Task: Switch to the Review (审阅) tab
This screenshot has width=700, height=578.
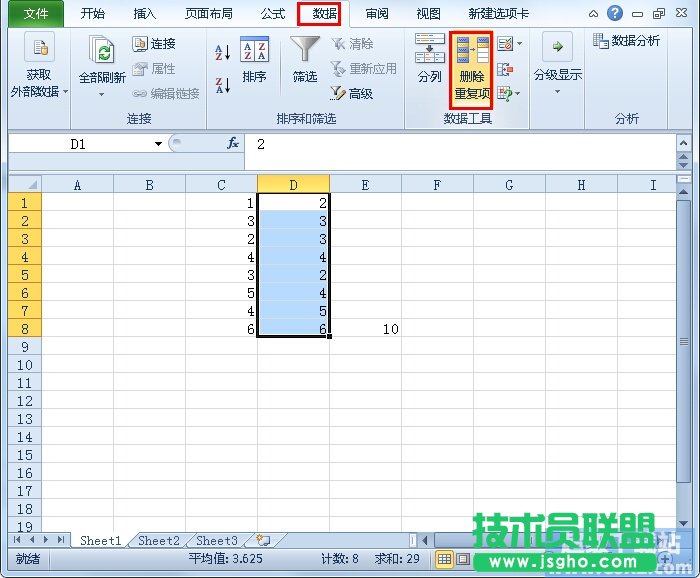Action: coord(377,14)
